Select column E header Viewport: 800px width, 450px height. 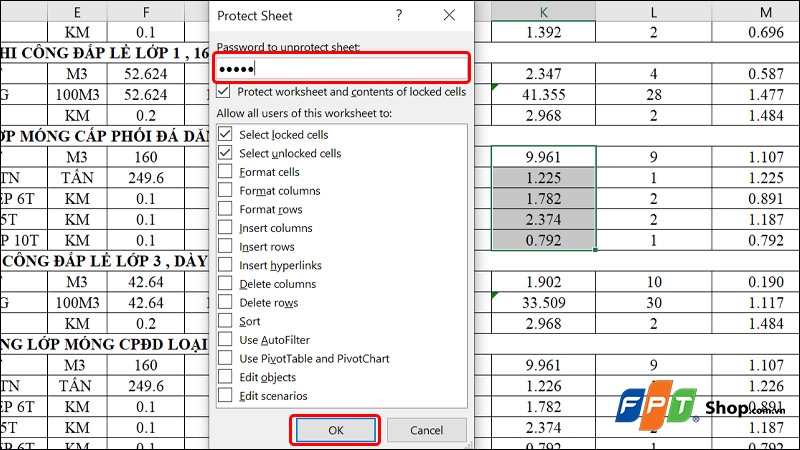pos(77,11)
